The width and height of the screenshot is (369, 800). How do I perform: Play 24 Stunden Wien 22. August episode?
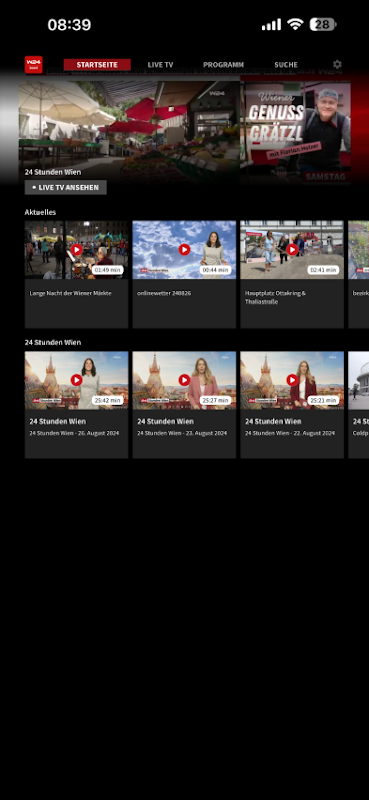click(x=292, y=380)
